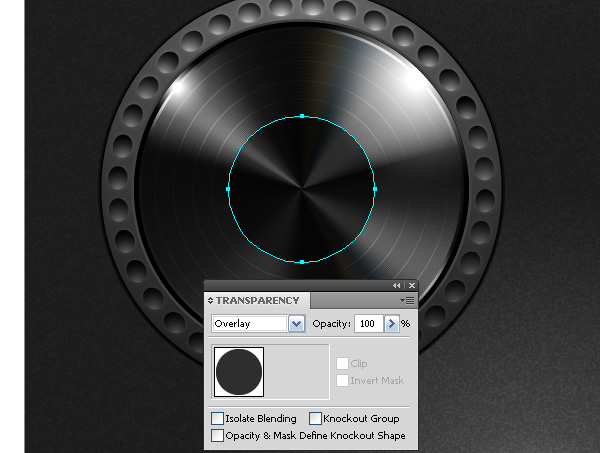Click the top anchor point of selected circle
The image size is (600, 453).
pos(302,116)
